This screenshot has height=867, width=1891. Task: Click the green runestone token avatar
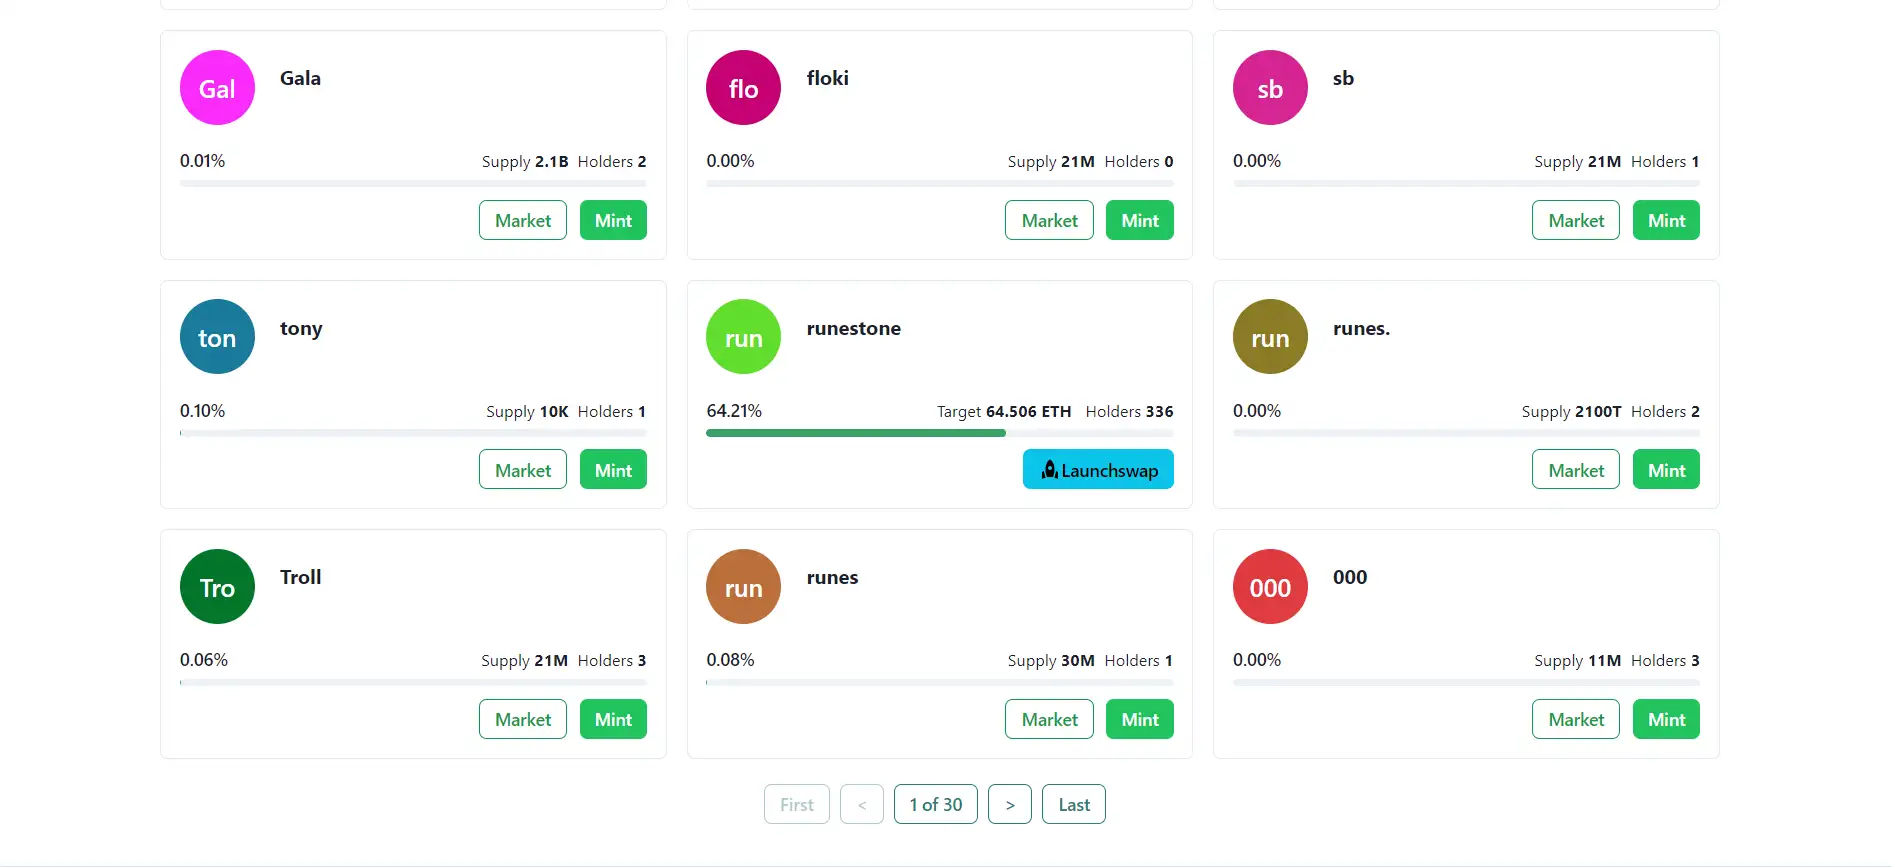pyautogui.click(x=743, y=337)
